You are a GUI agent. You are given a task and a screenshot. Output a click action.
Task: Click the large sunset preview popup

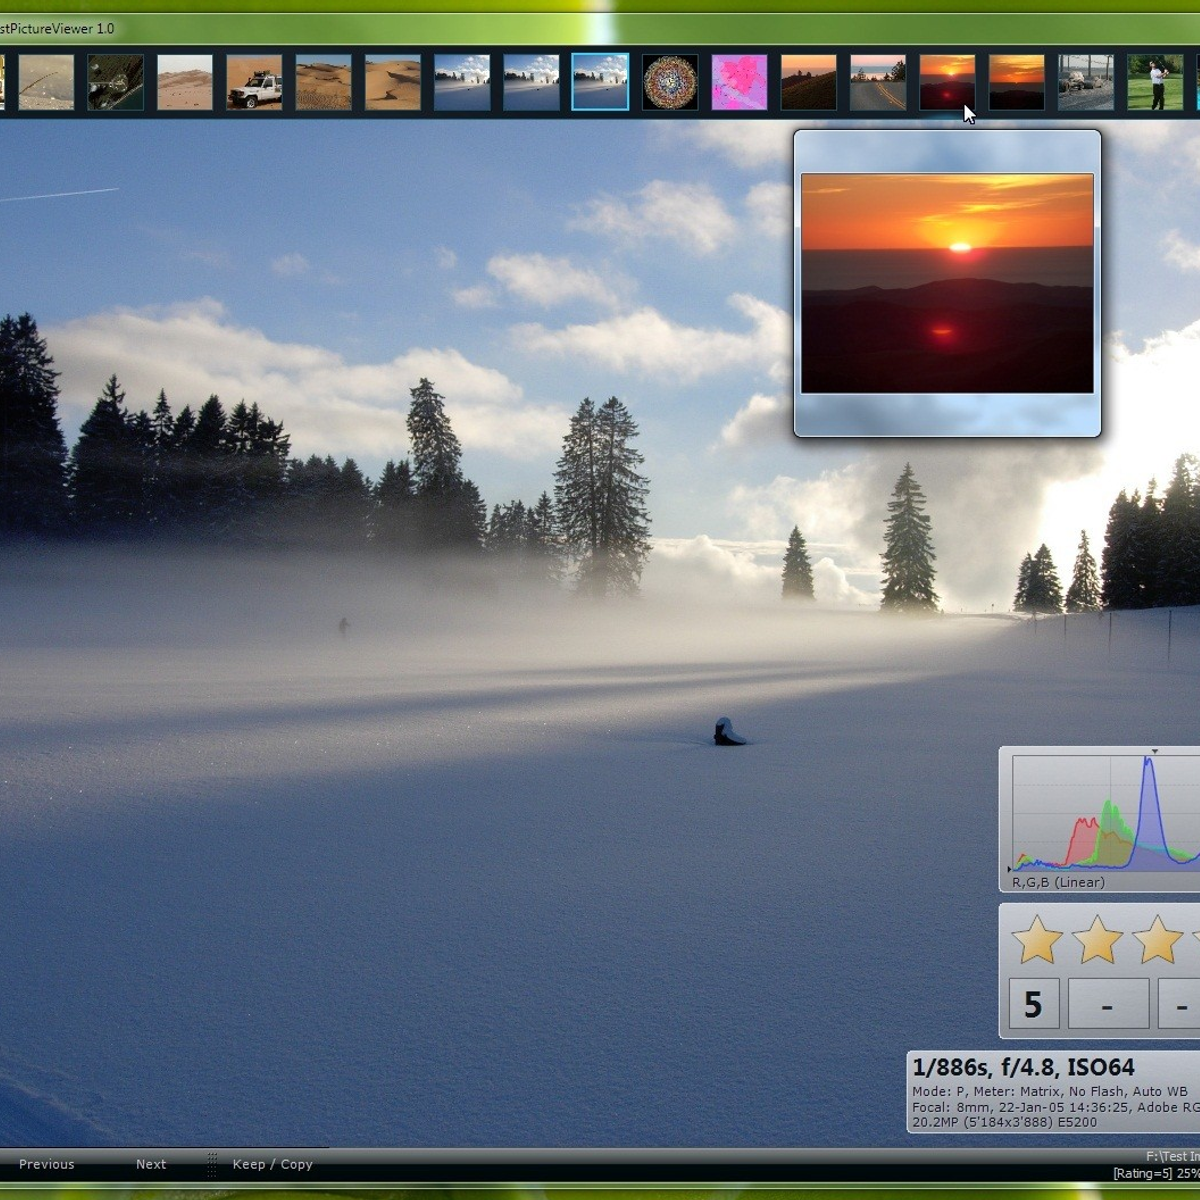947,283
